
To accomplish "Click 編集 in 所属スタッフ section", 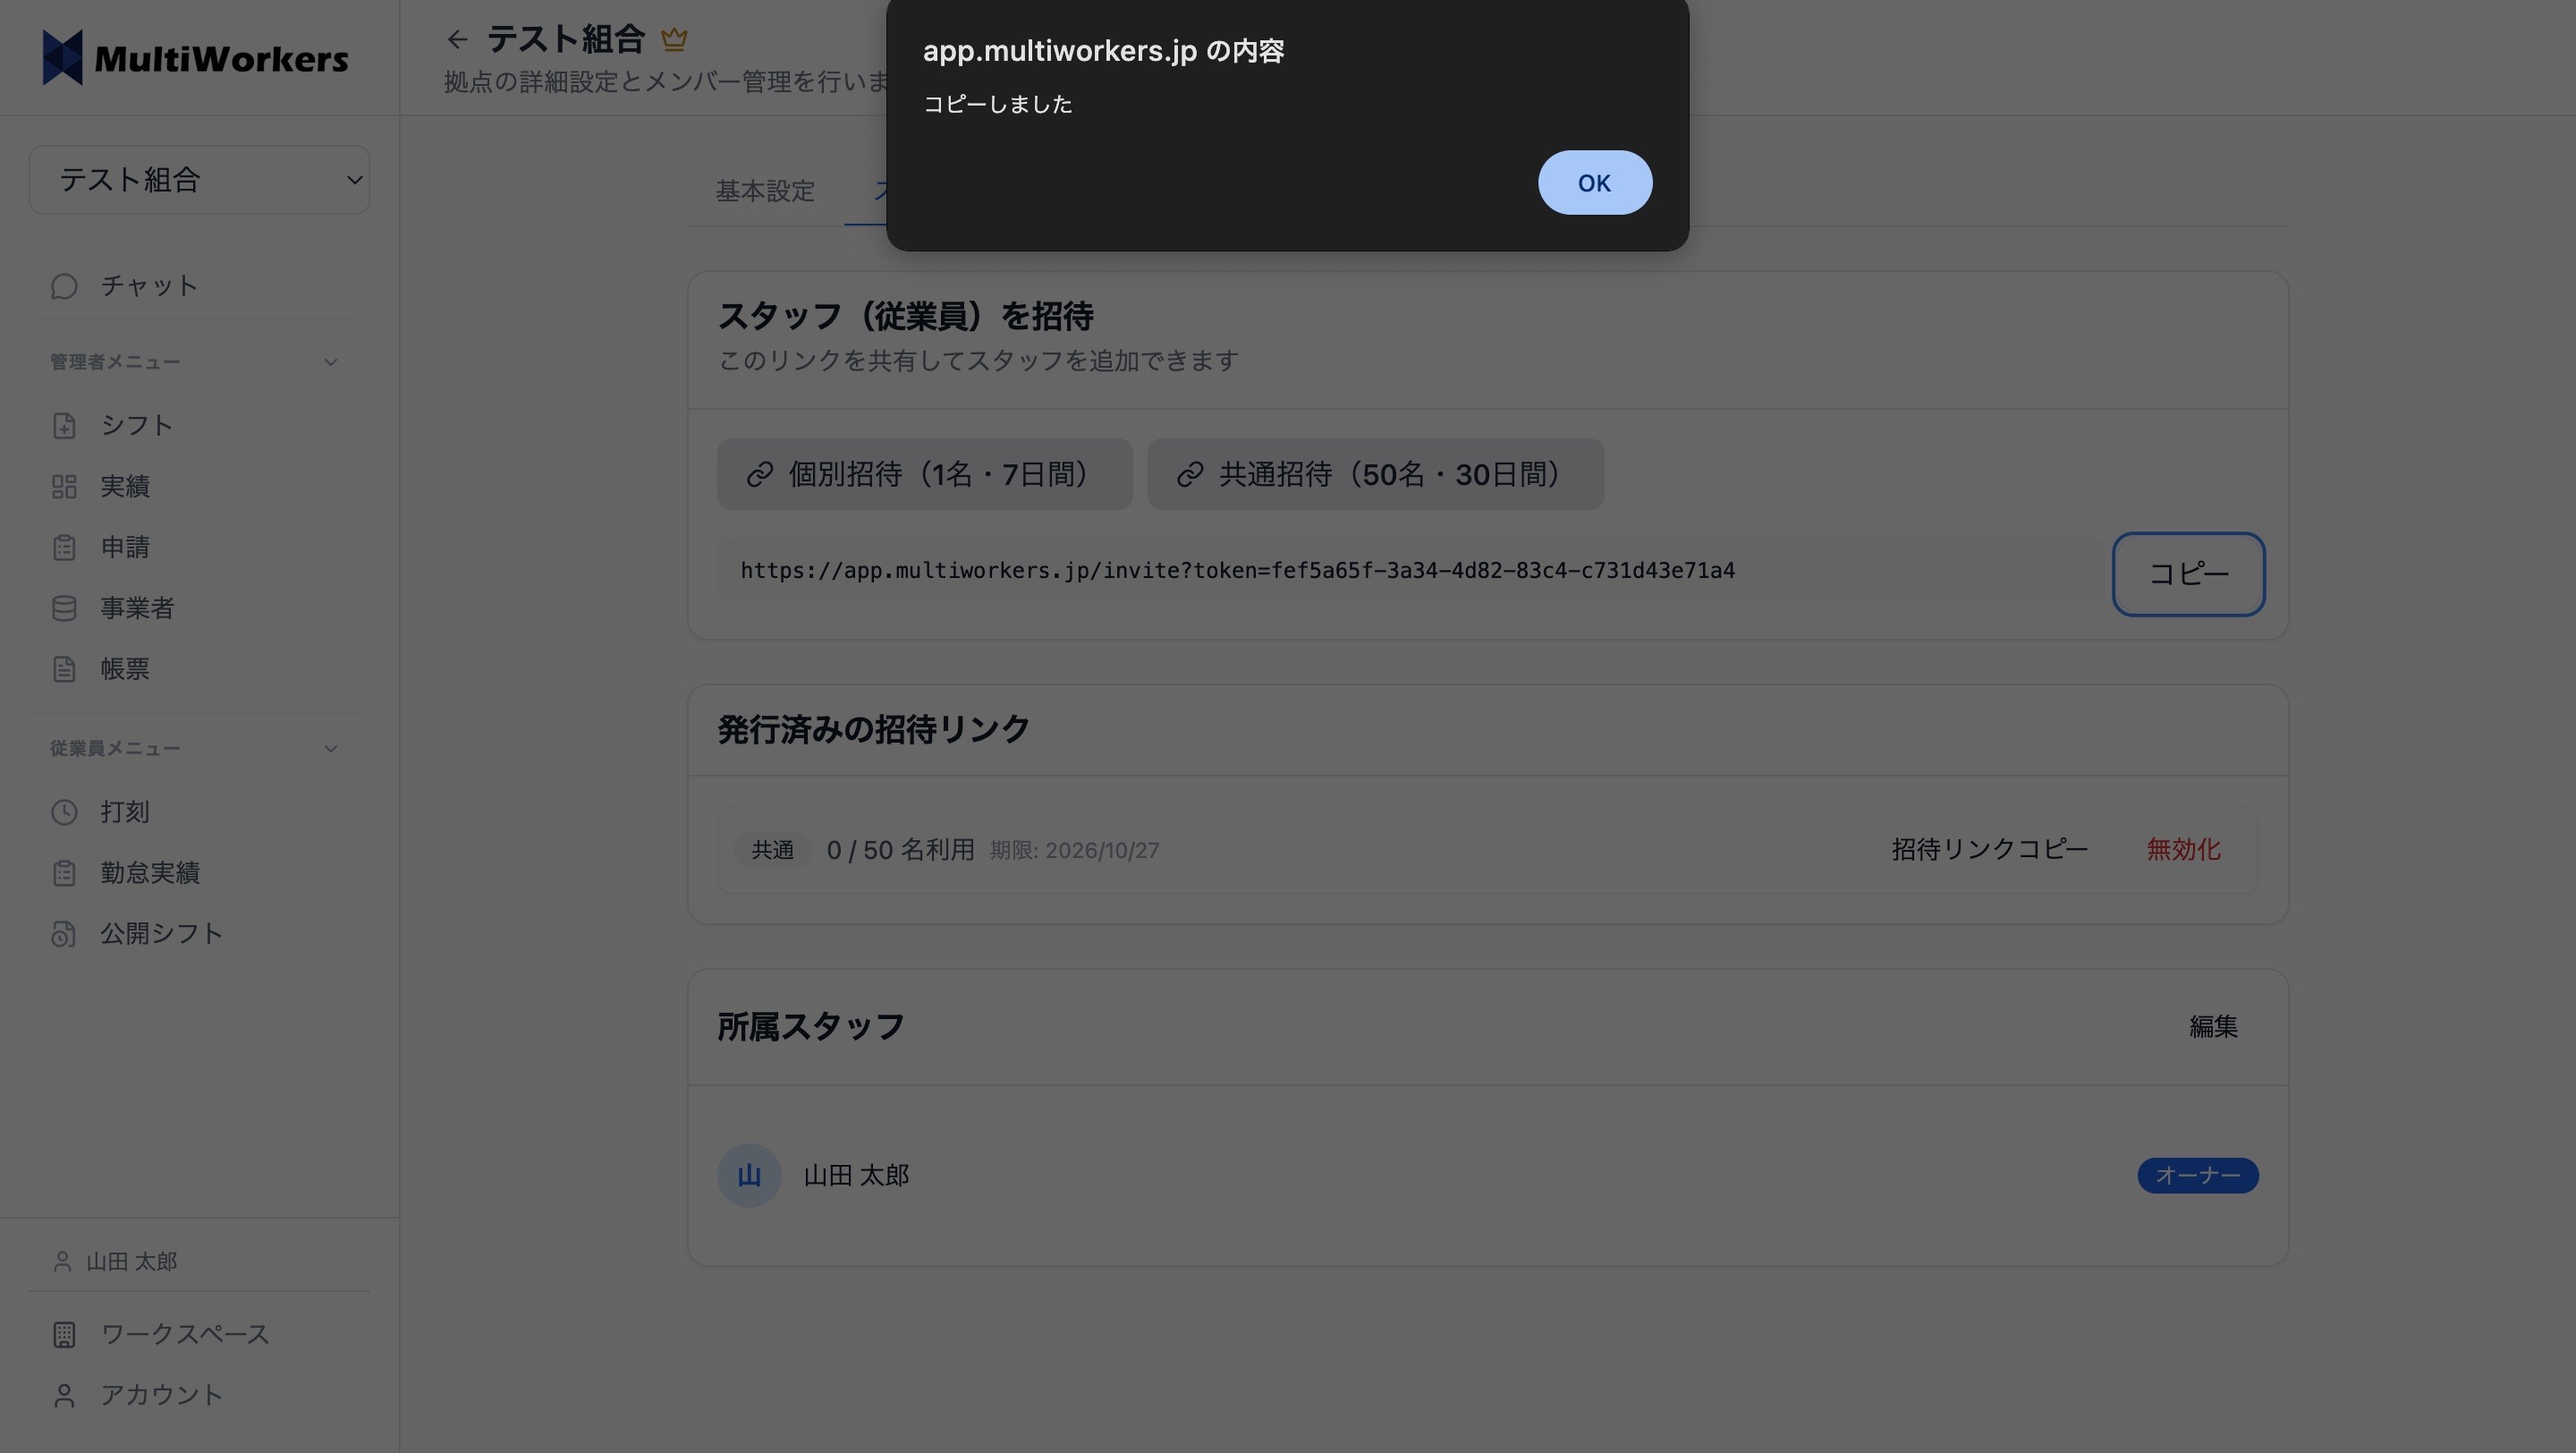I will (2213, 1027).
